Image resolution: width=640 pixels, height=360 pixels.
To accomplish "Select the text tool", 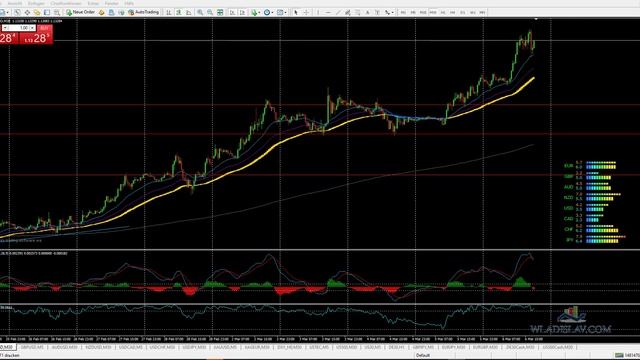I will click(x=367, y=12).
